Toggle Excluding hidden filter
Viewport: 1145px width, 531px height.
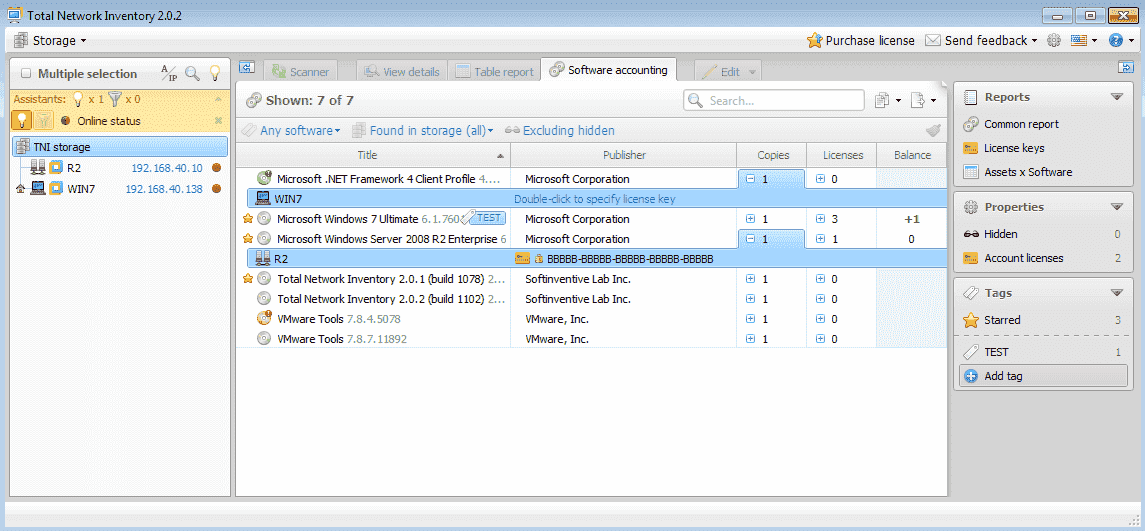559,131
